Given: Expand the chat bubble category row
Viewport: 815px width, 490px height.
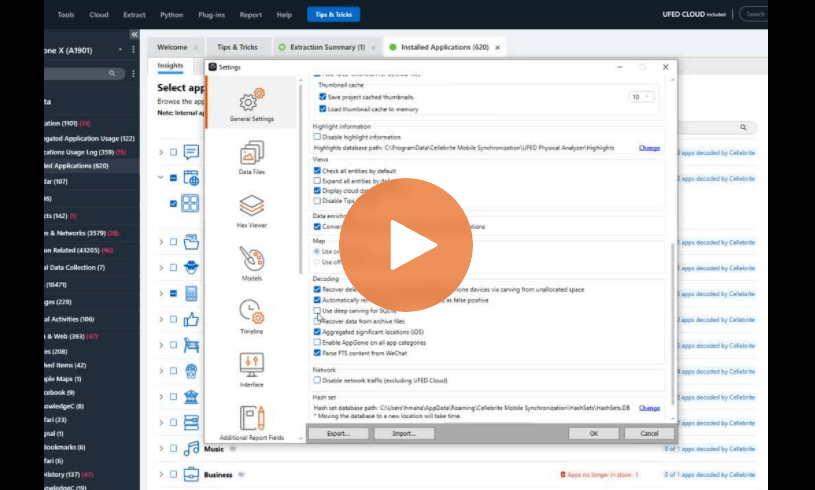Looking at the screenshot, I should point(161,152).
